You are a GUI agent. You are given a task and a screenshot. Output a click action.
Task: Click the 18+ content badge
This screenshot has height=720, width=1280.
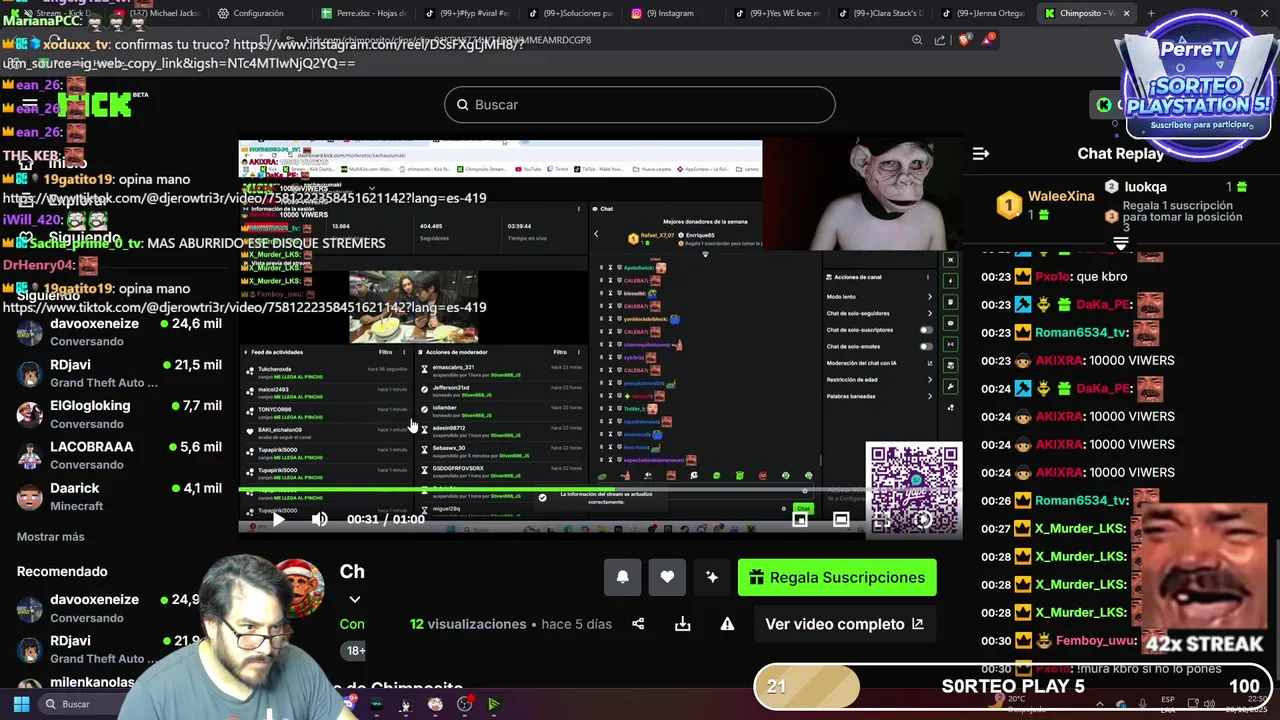(x=355, y=650)
